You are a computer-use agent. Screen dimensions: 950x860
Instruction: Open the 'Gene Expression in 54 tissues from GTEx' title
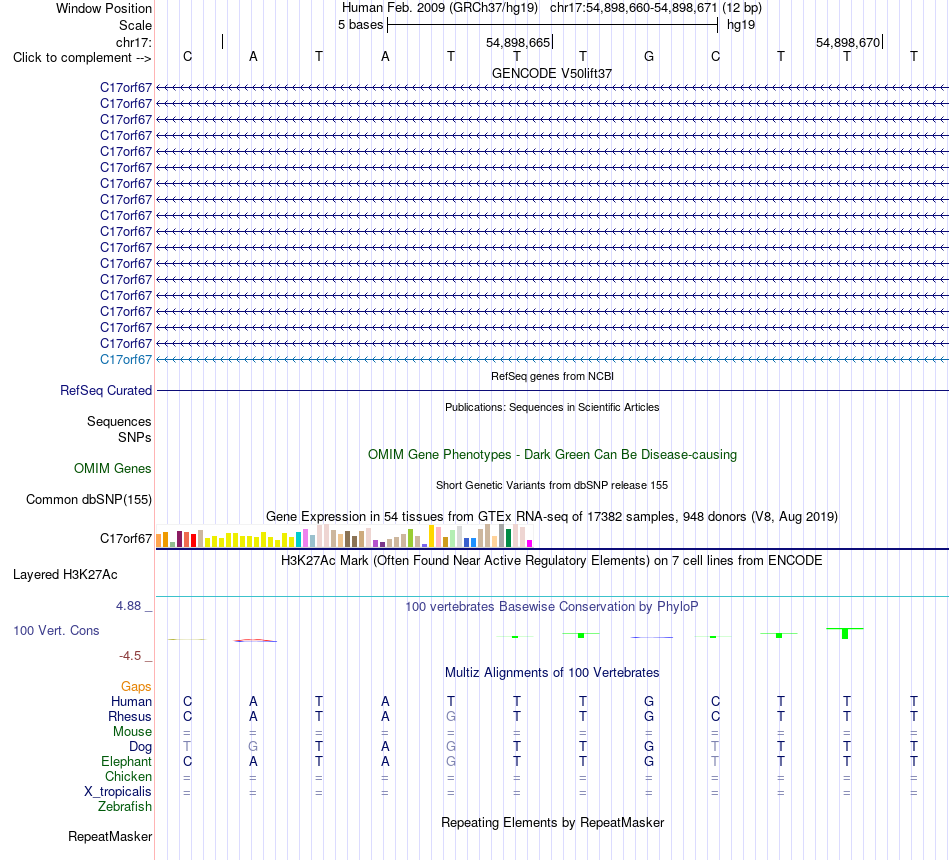tap(552, 516)
